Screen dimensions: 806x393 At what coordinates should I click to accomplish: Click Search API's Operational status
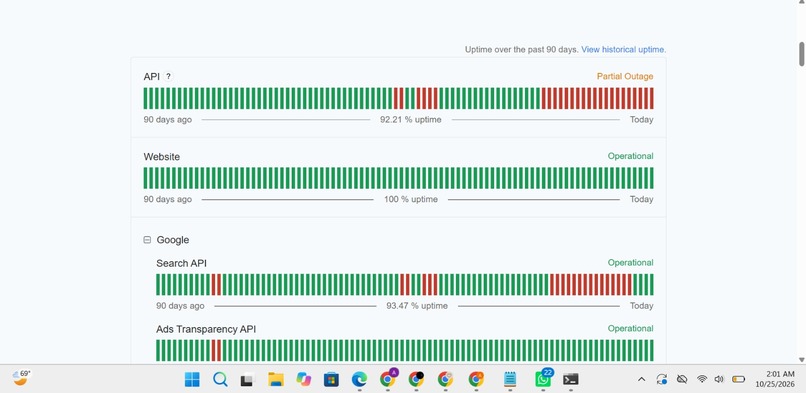click(x=630, y=263)
